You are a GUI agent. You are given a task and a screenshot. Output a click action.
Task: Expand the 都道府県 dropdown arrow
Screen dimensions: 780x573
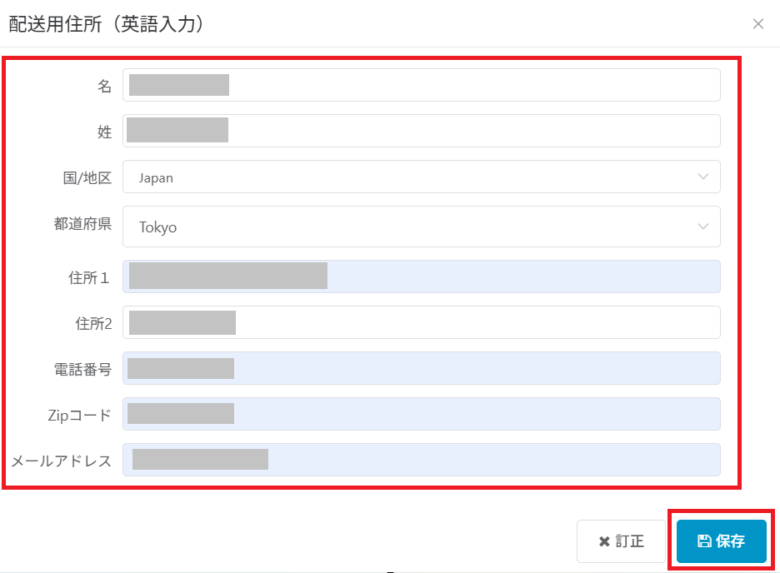click(x=702, y=227)
